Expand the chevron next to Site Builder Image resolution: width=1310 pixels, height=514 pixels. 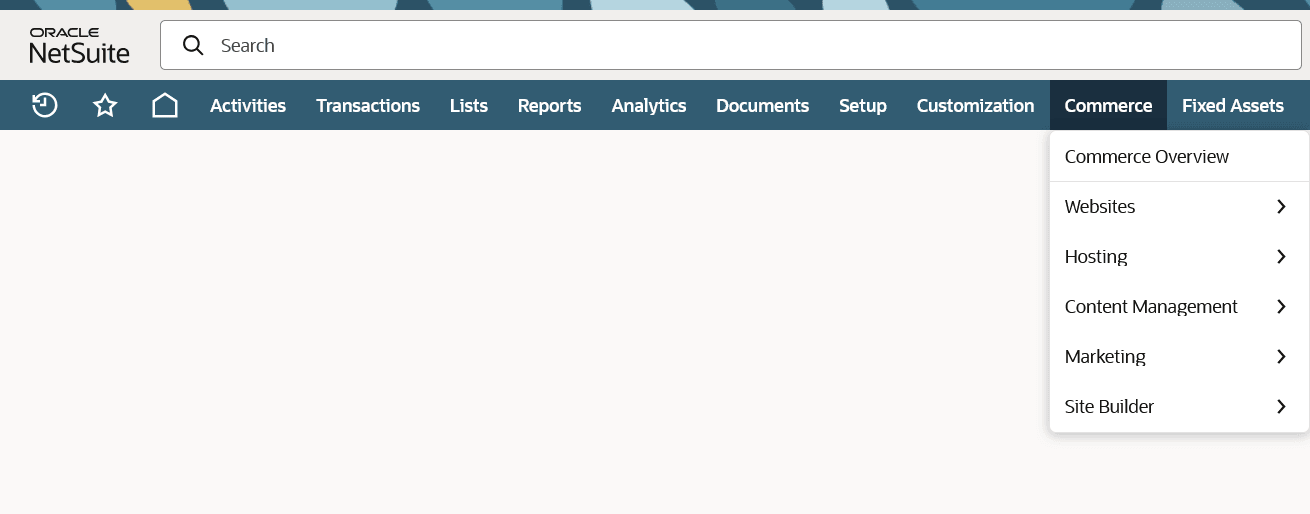click(x=1281, y=407)
